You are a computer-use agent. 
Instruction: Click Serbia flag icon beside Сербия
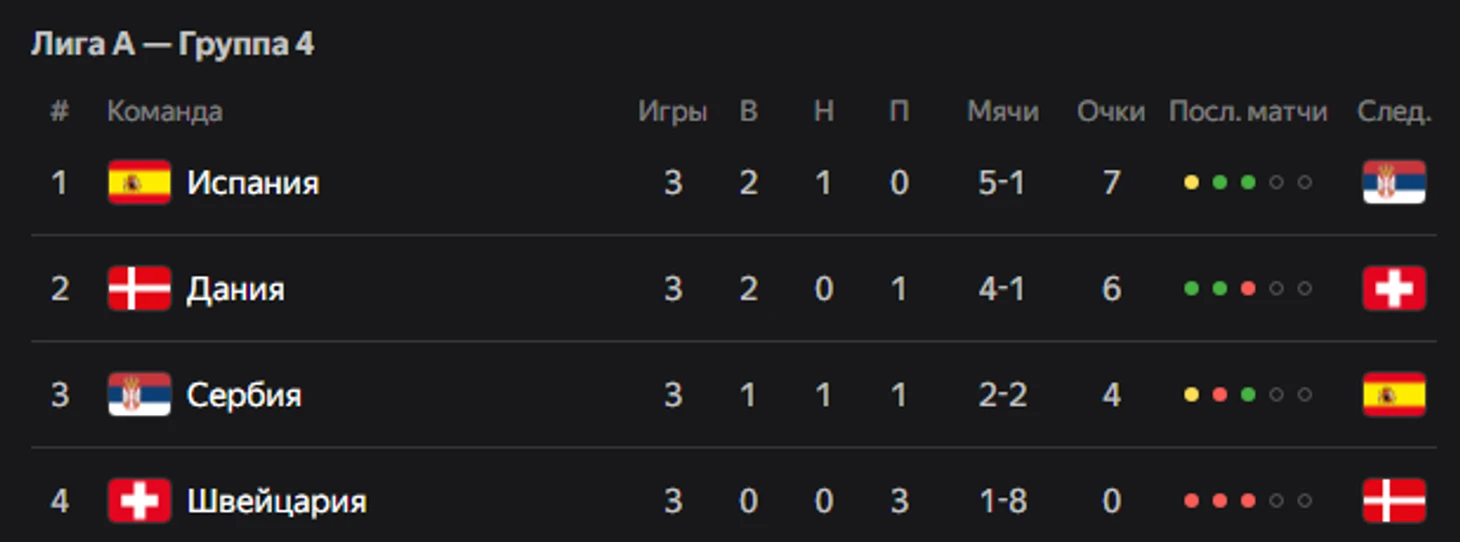click(139, 395)
